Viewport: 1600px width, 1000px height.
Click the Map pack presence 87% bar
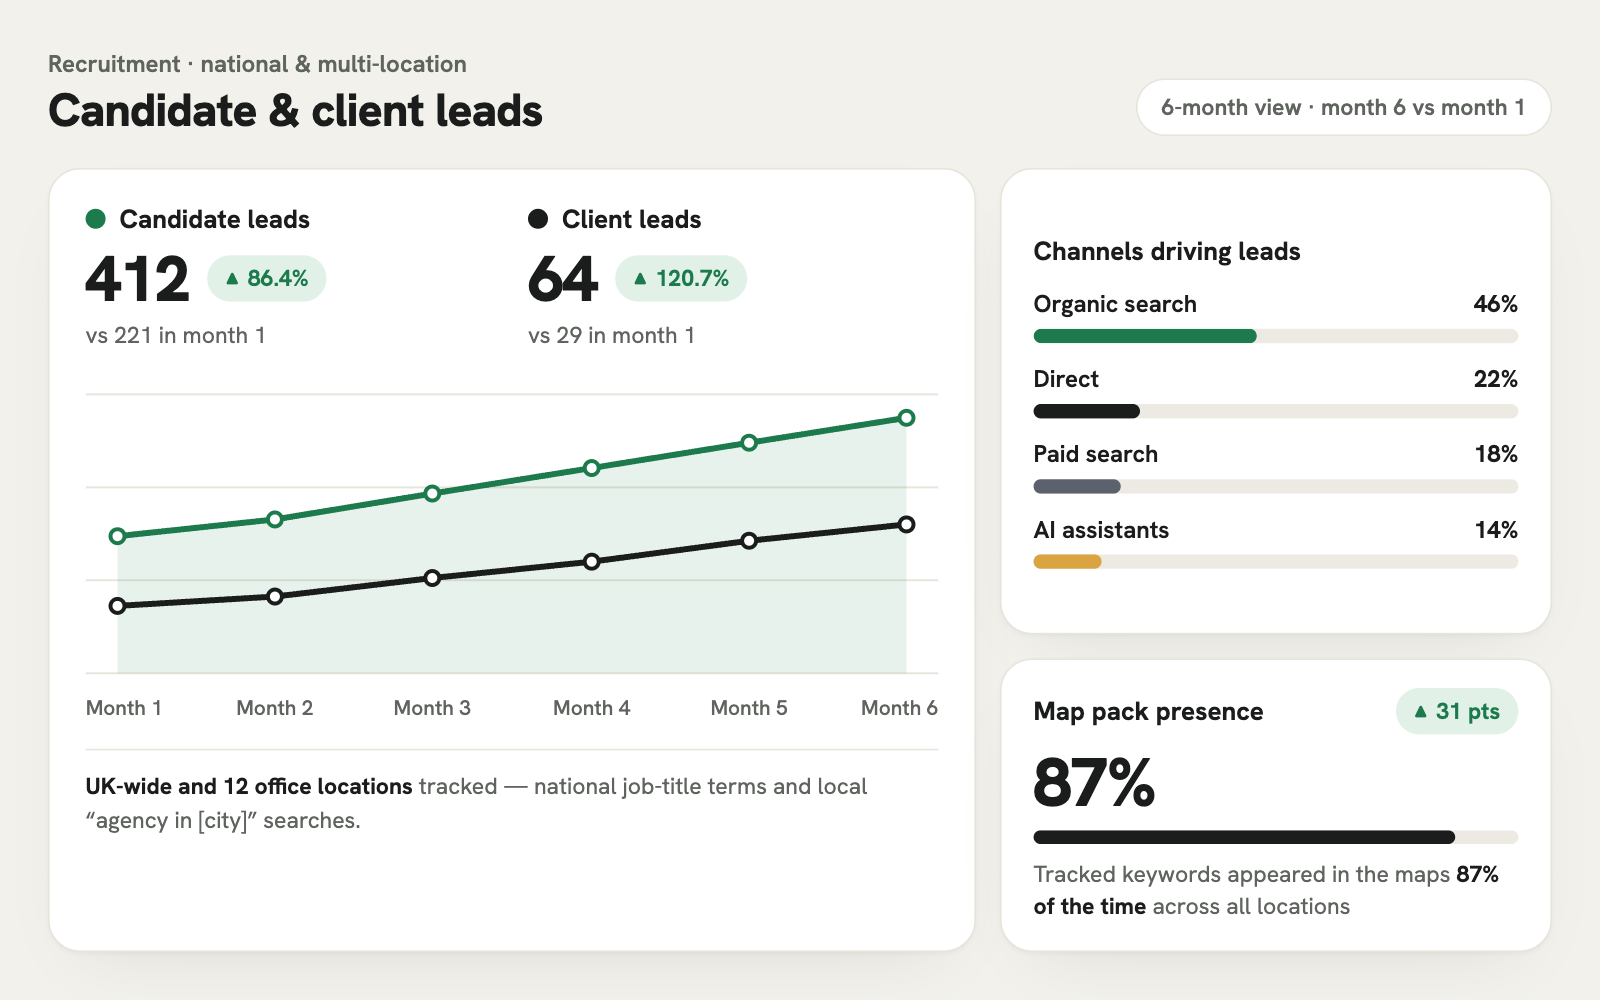click(x=1276, y=837)
